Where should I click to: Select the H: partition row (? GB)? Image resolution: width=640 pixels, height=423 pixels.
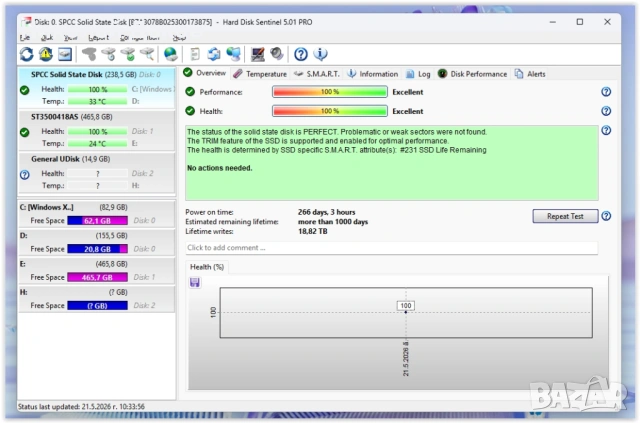point(97,299)
